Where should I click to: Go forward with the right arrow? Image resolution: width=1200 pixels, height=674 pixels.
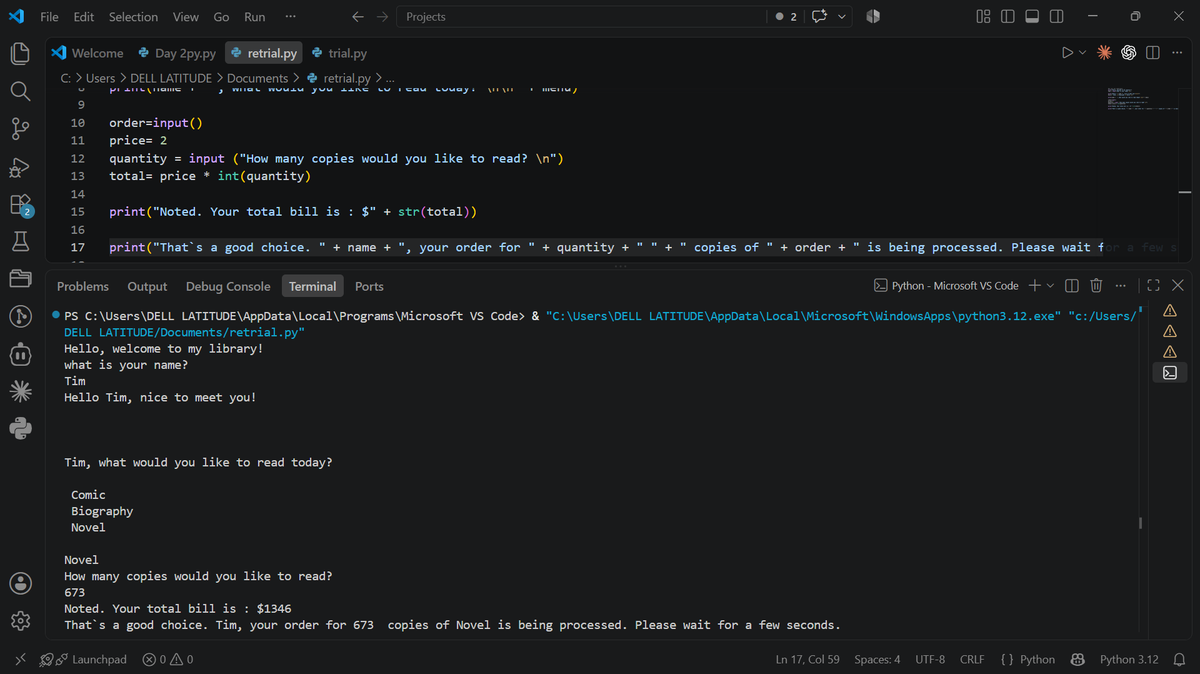point(383,17)
